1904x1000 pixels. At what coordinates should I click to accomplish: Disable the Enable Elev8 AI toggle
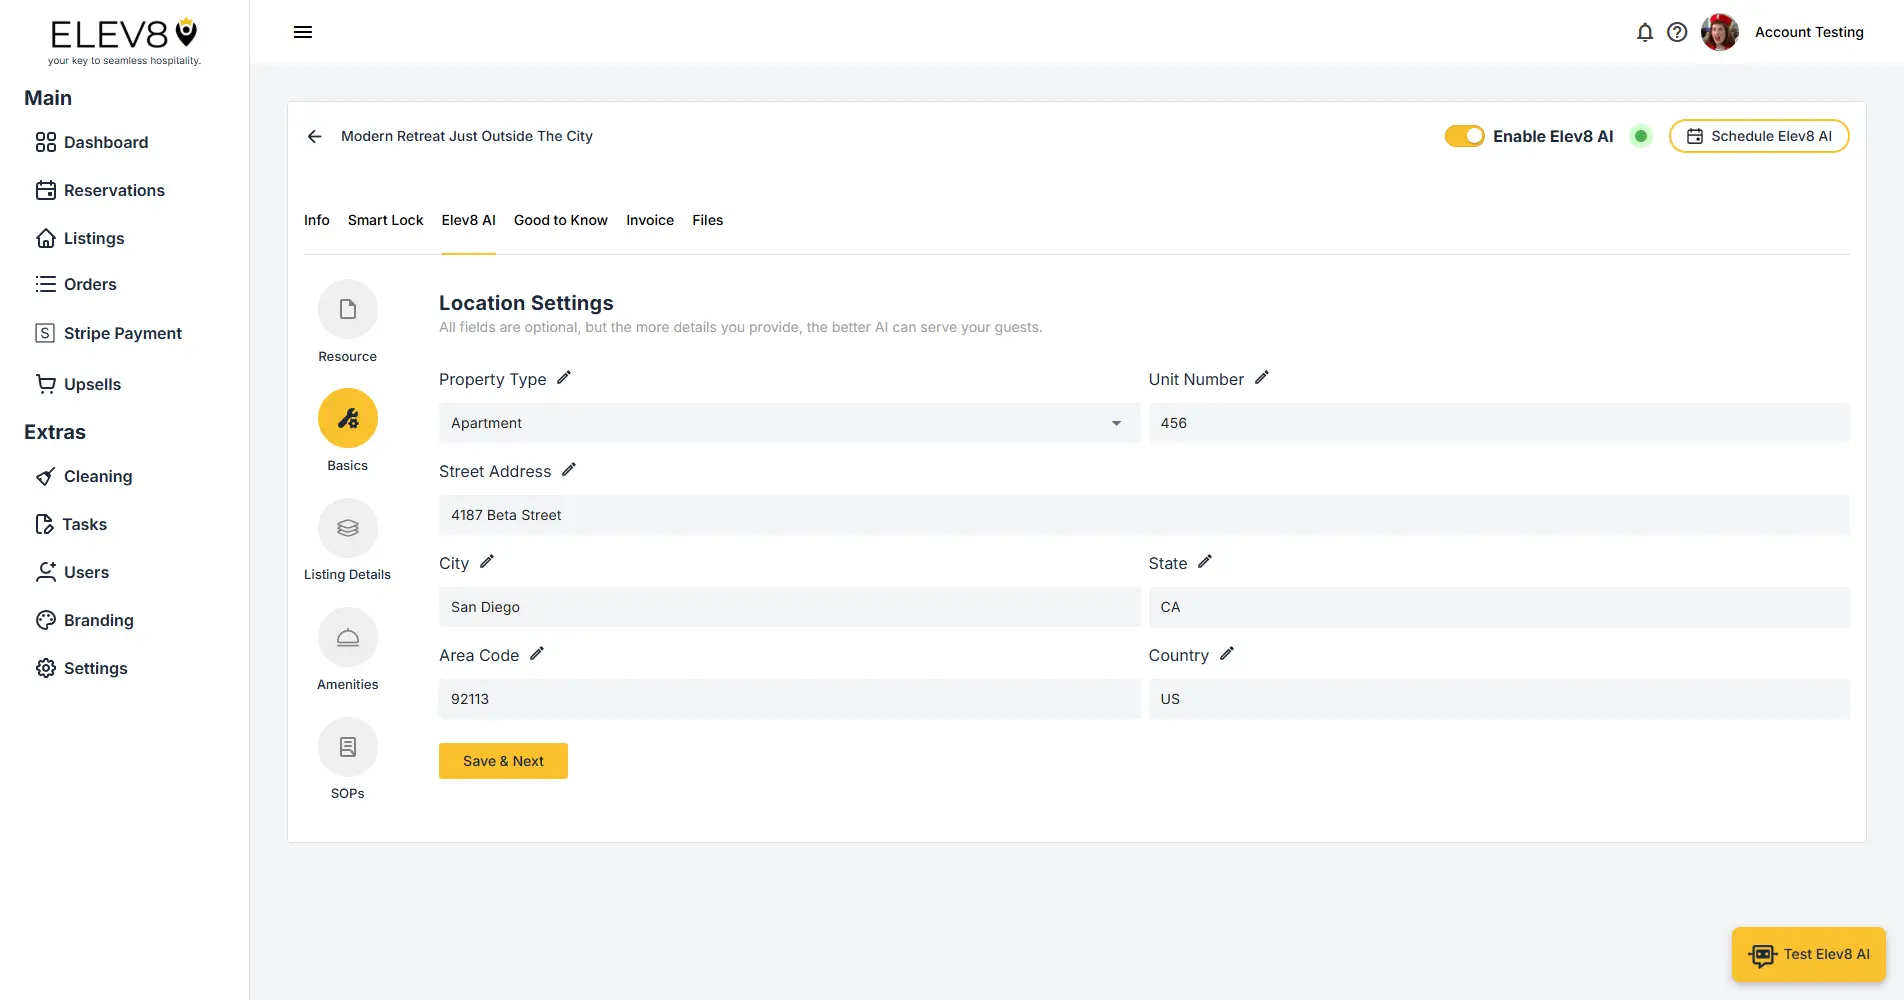click(1464, 136)
